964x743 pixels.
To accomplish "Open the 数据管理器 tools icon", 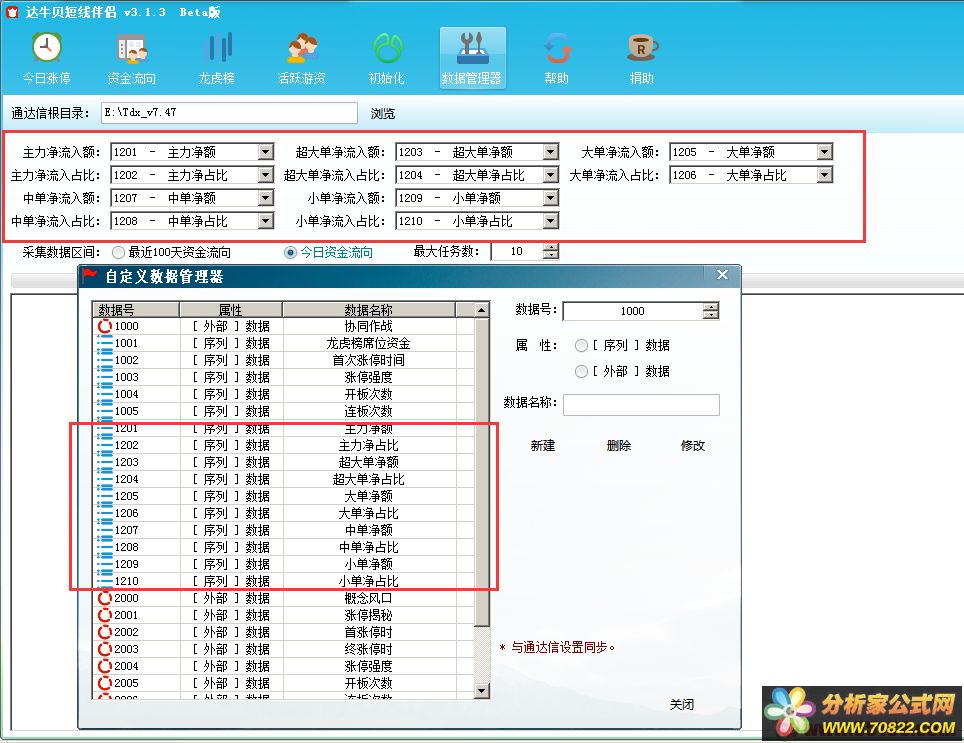I will point(472,58).
